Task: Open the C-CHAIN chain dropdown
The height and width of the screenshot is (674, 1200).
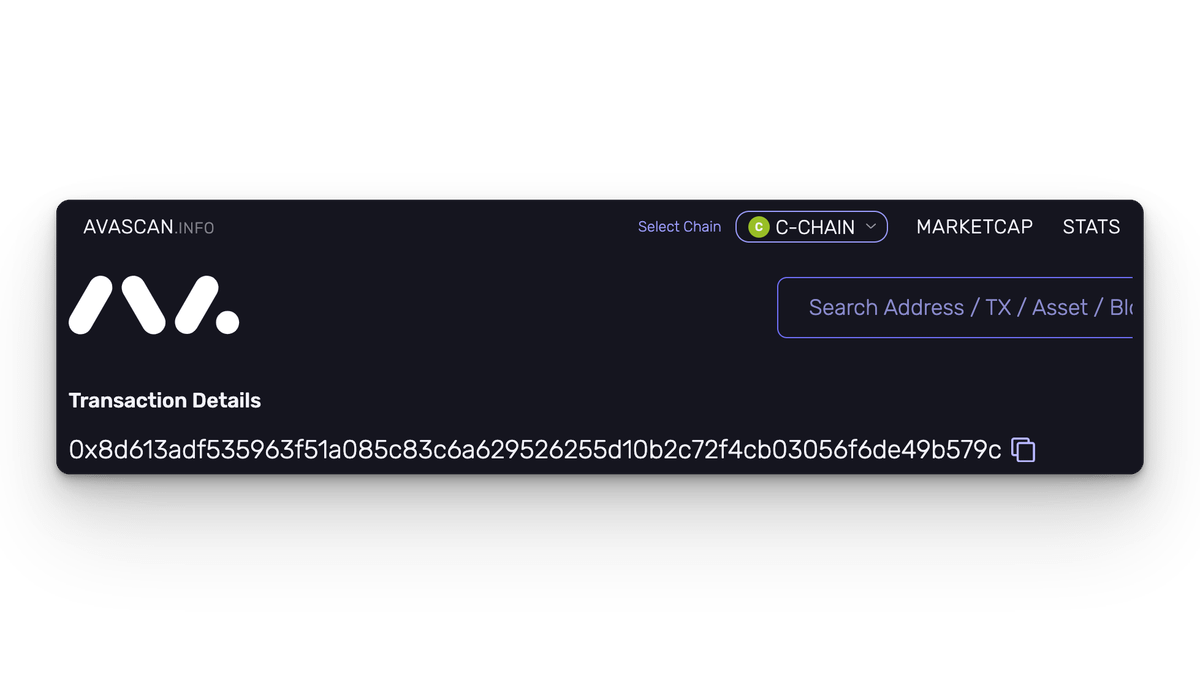Action: click(811, 227)
